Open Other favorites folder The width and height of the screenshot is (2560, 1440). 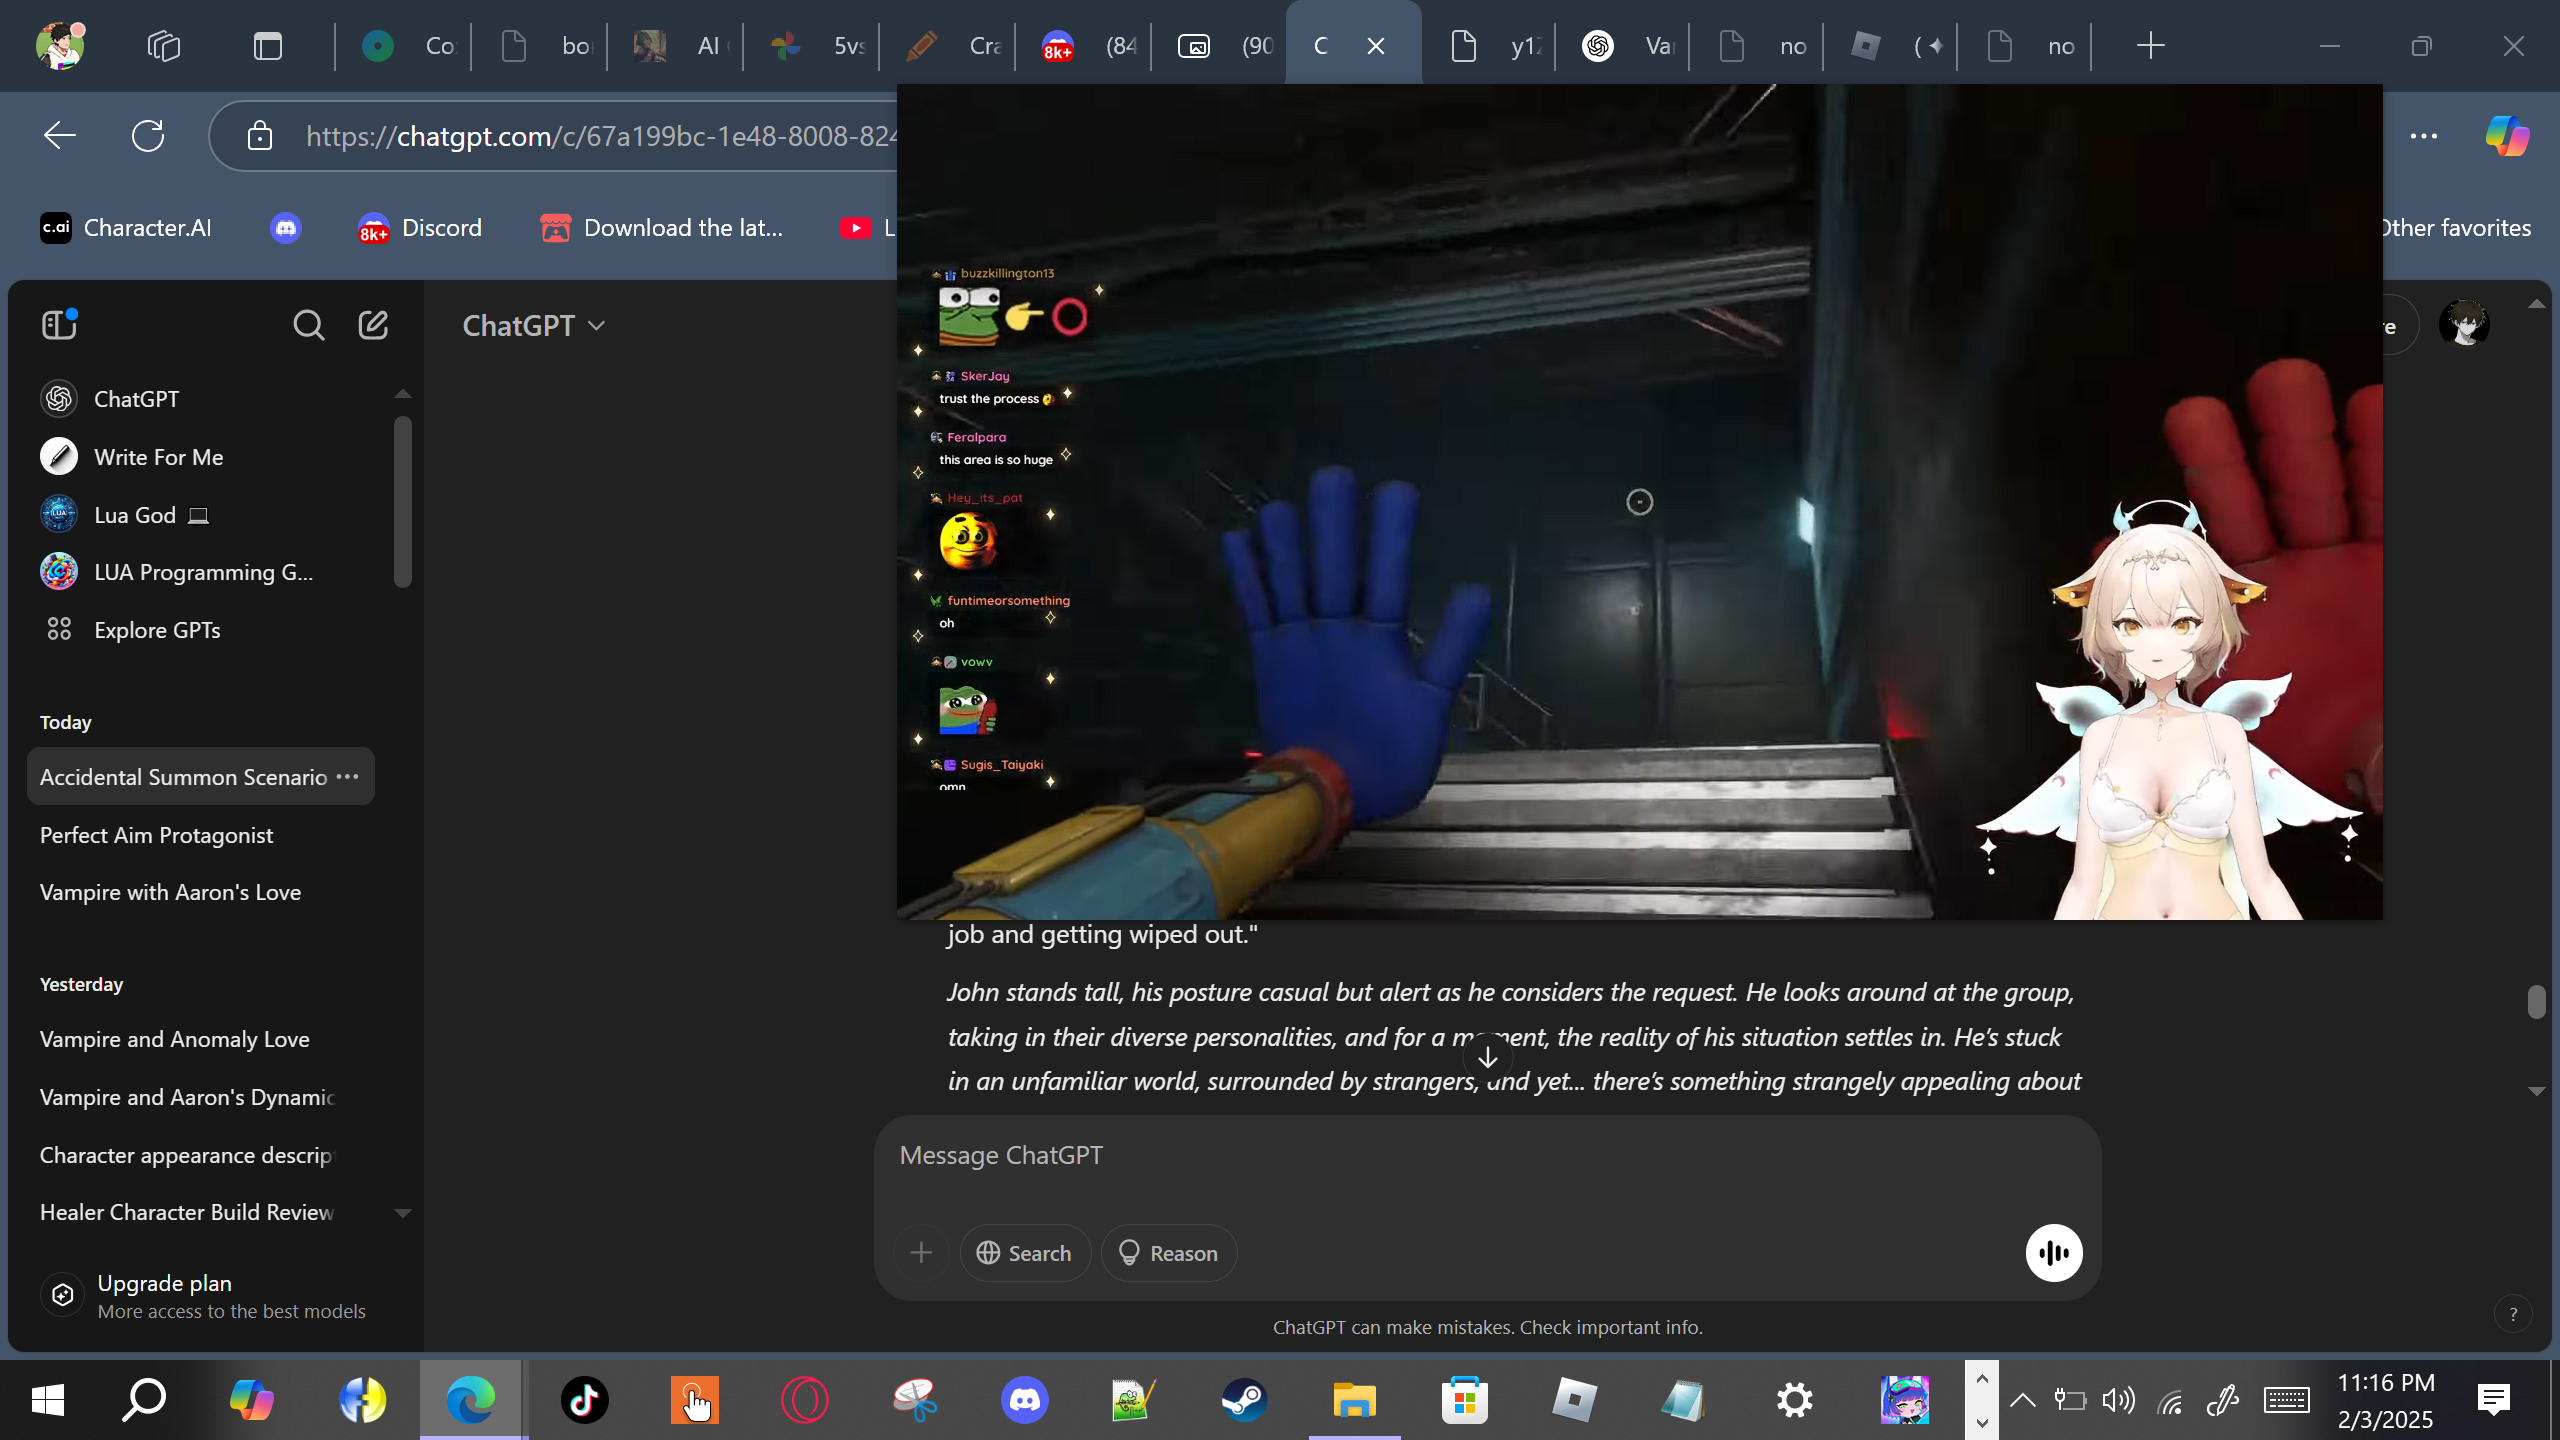[2454, 228]
